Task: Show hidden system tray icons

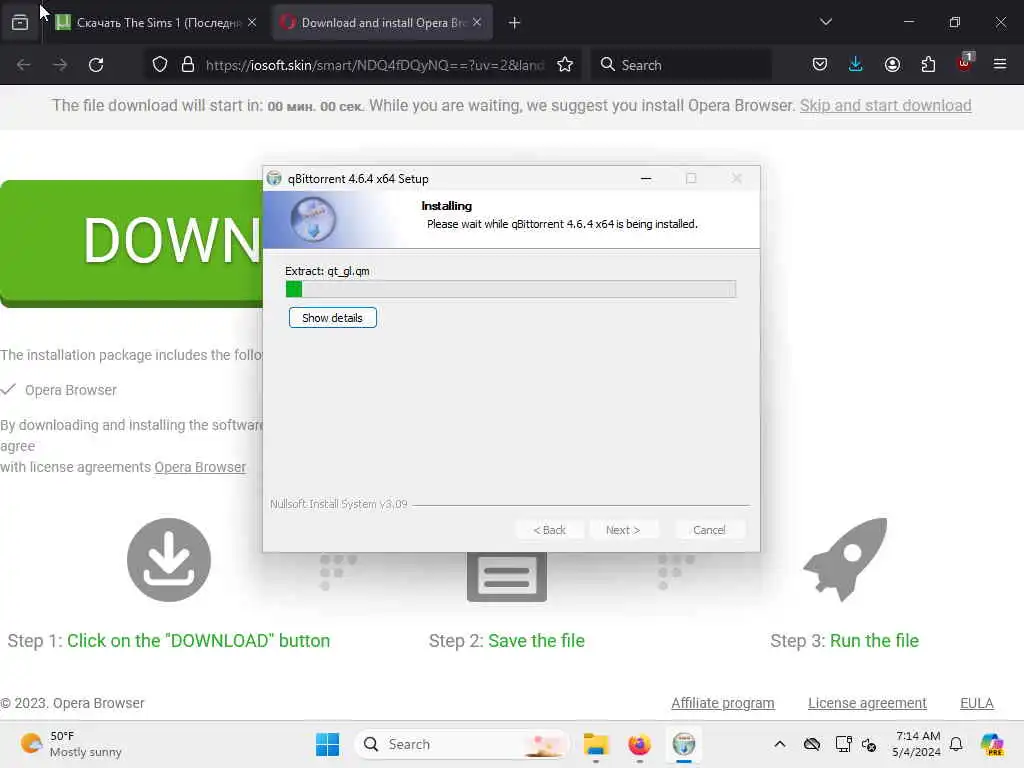Action: (x=779, y=744)
